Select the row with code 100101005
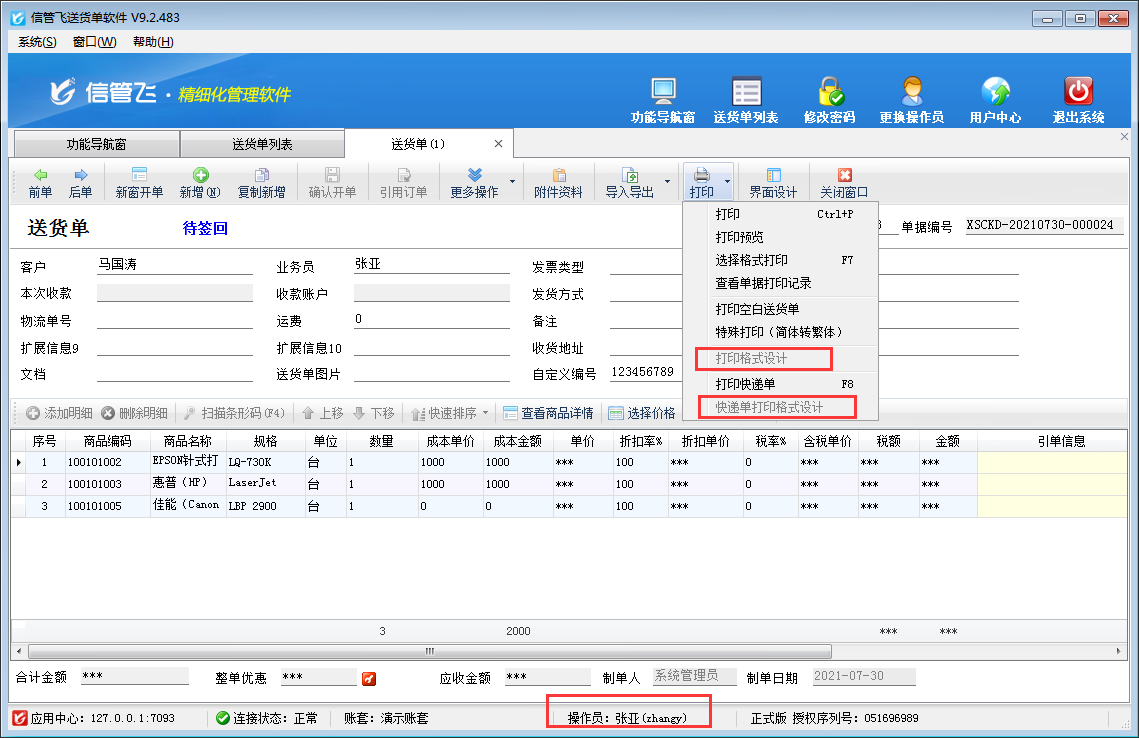This screenshot has width=1139, height=738. 569,506
